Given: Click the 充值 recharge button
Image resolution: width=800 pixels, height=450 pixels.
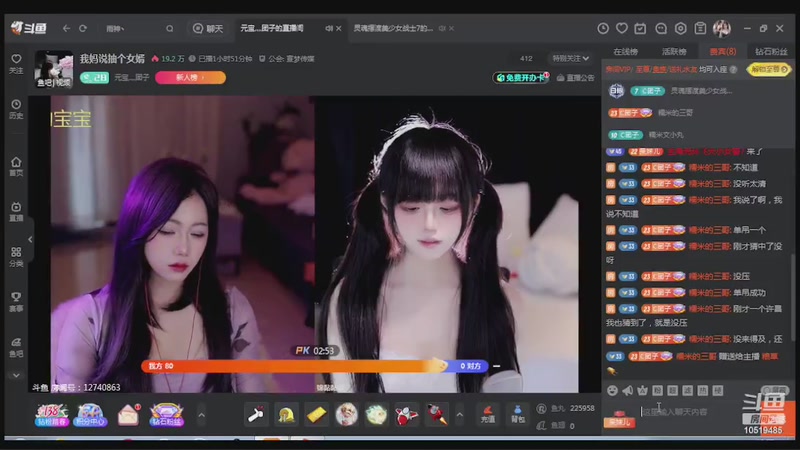Looking at the screenshot, I should pyautogui.click(x=488, y=414).
